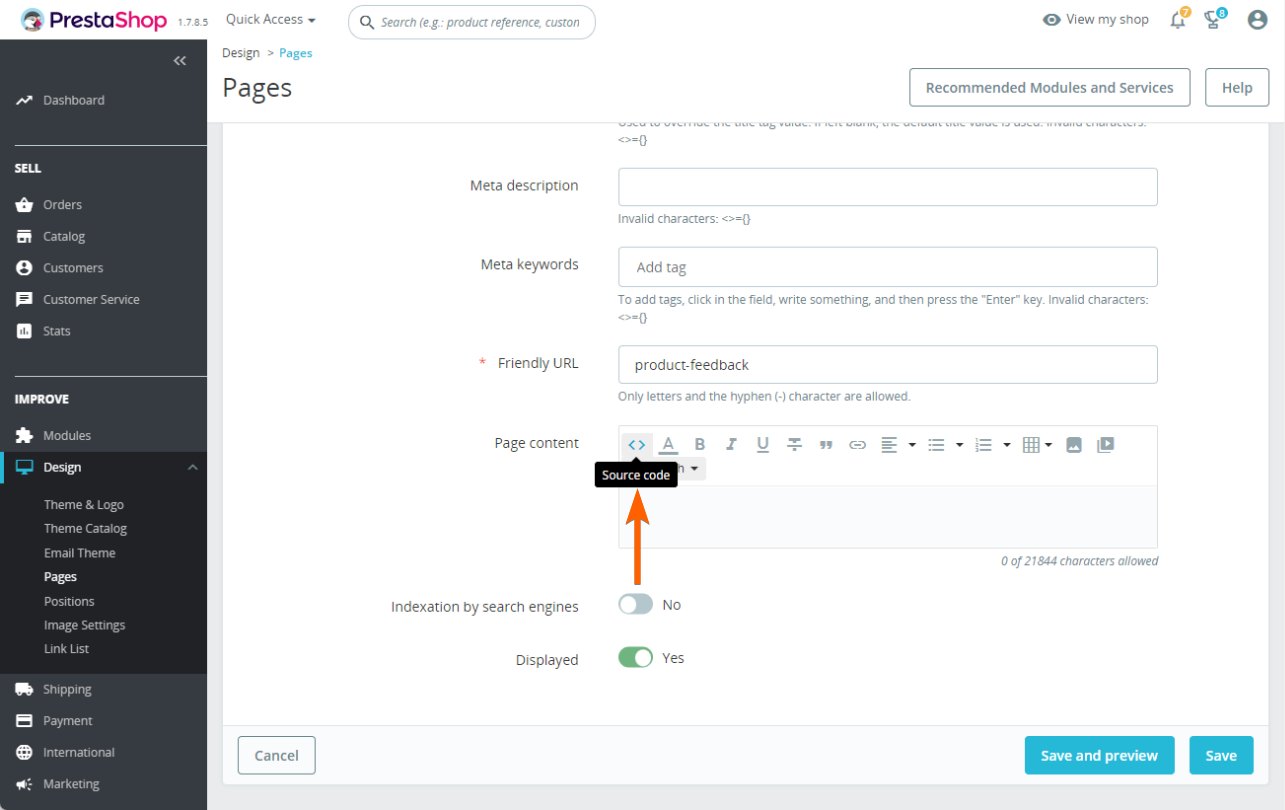Insert a hyperlink
Screen dimensions: 1285x810
(857, 444)
